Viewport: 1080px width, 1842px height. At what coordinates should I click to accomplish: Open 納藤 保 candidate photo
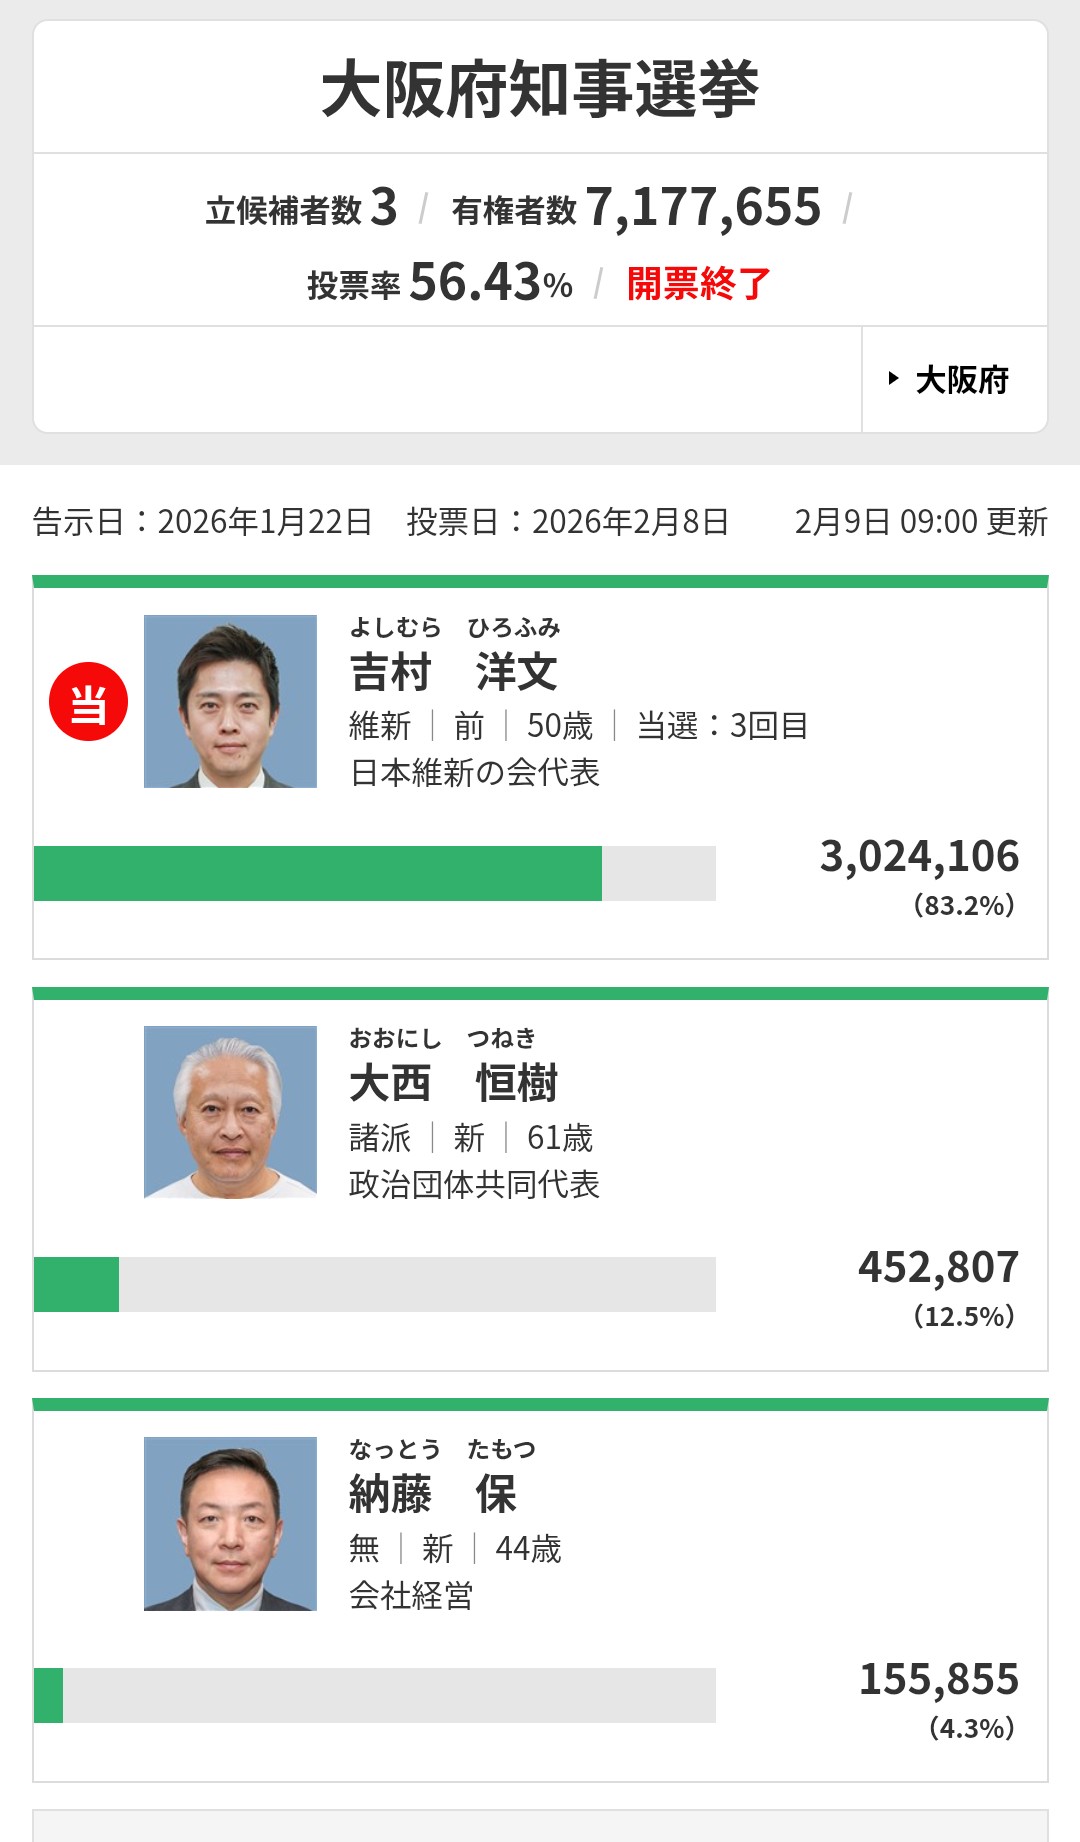point(230,1523)
